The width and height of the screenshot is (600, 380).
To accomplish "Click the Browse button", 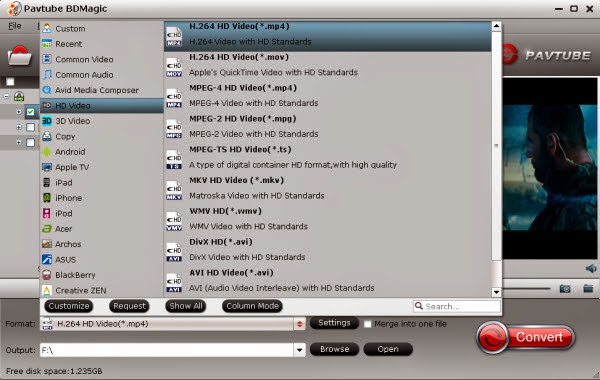I will pos(334,349).
